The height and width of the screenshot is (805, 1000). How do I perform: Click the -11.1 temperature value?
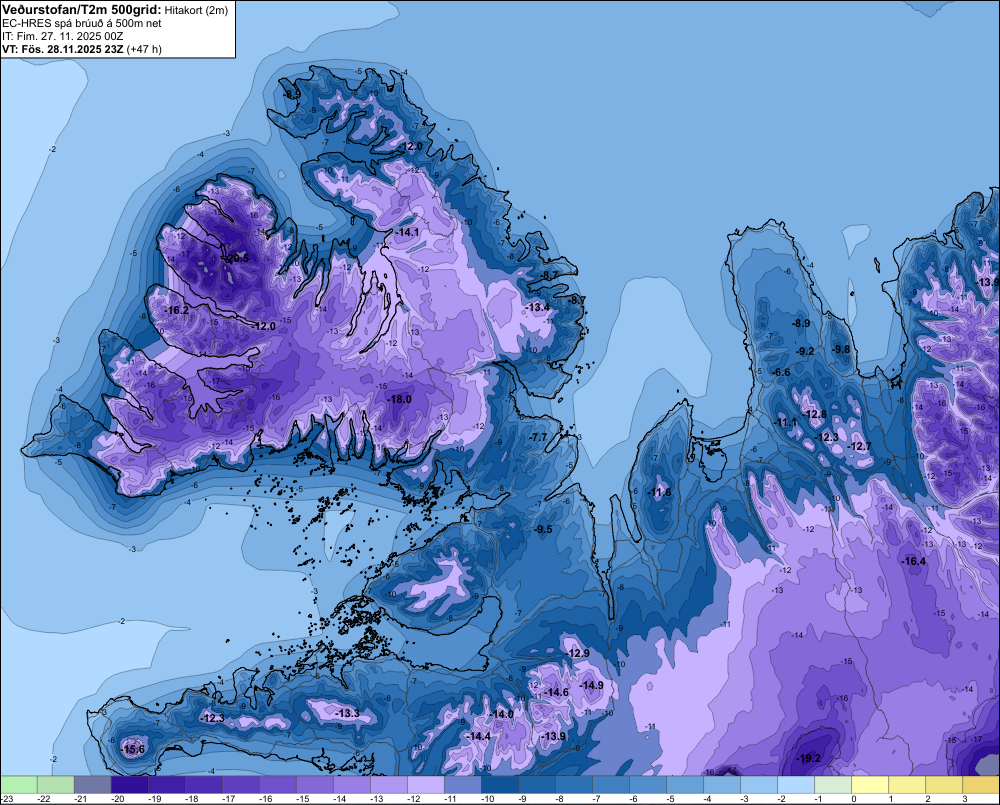[x=786, y=422]
